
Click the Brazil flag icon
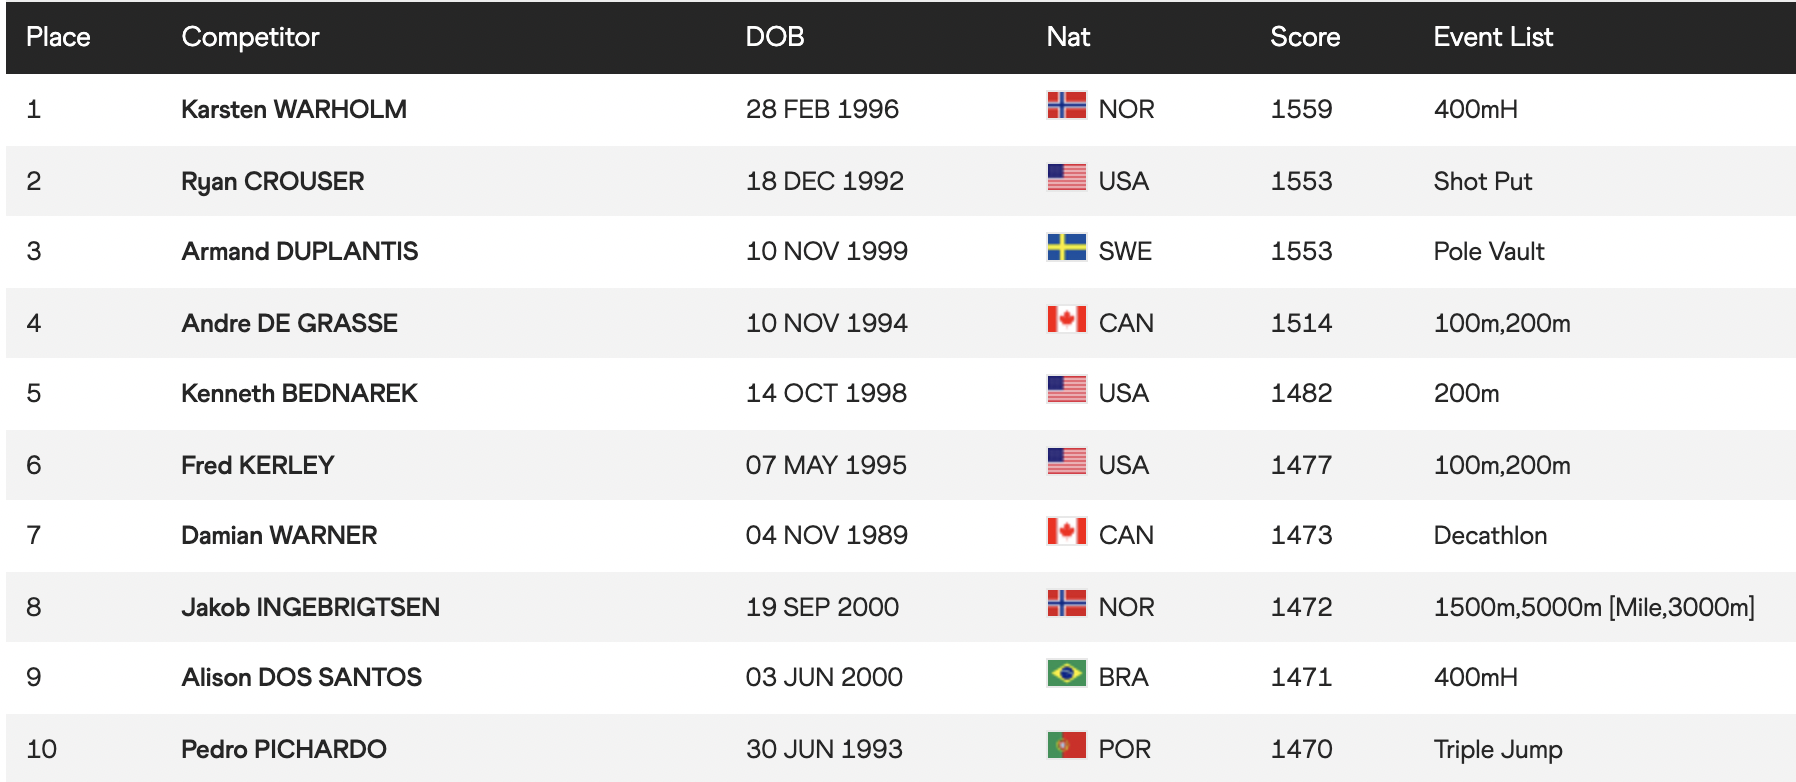1066,674
